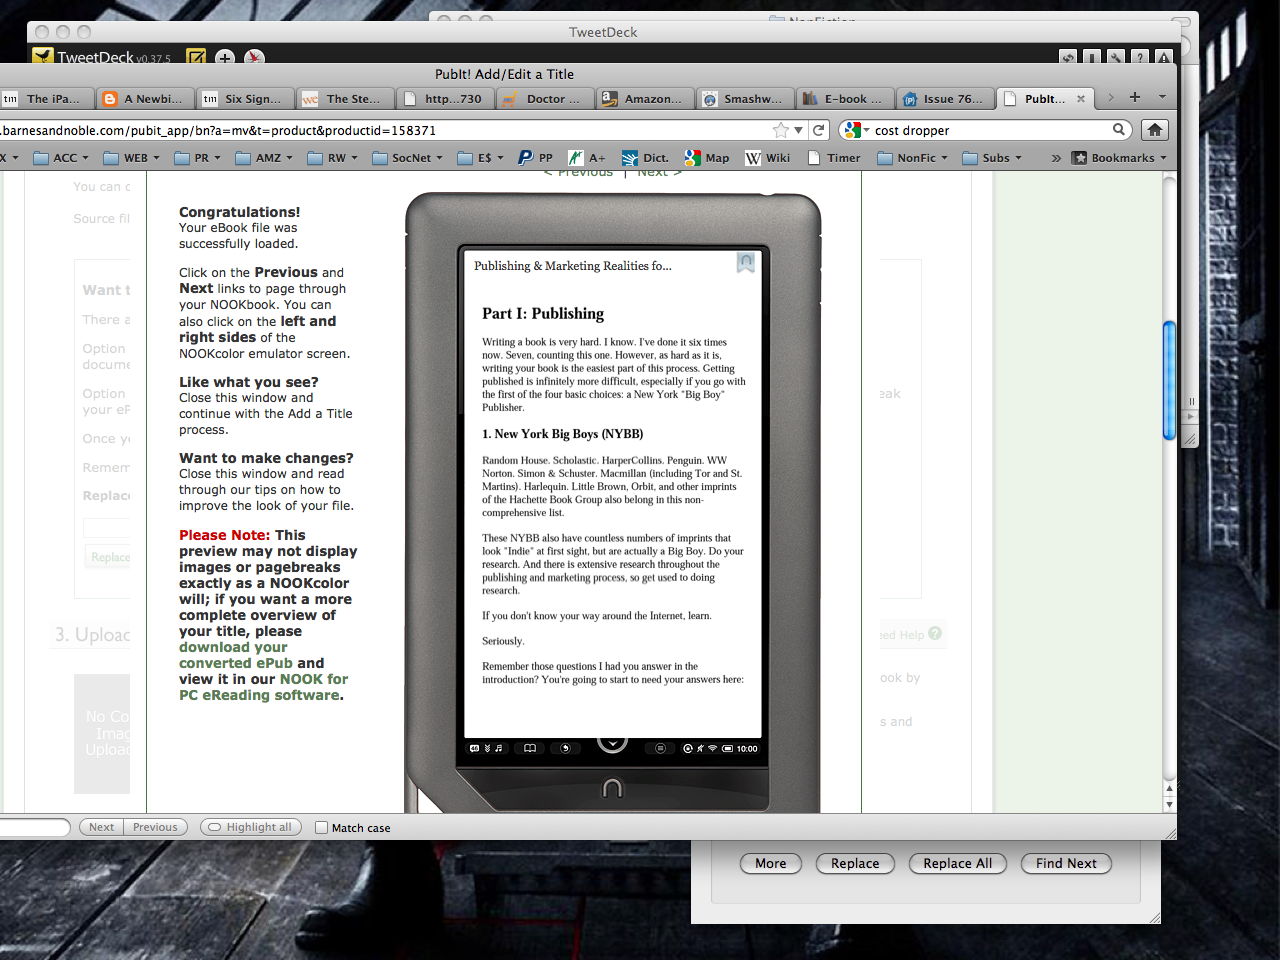Reload the page using the refresh icon

(819, 130)
